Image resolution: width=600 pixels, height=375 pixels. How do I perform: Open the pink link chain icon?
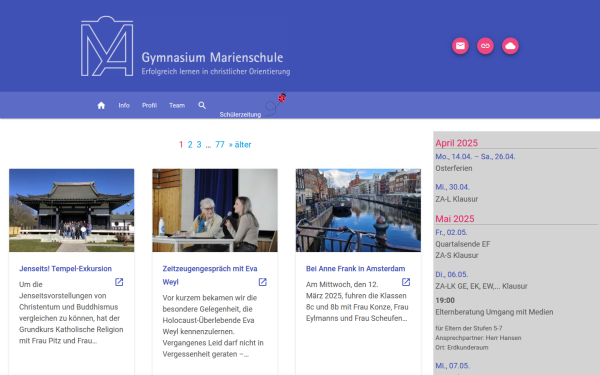click(x=485, y=46)
